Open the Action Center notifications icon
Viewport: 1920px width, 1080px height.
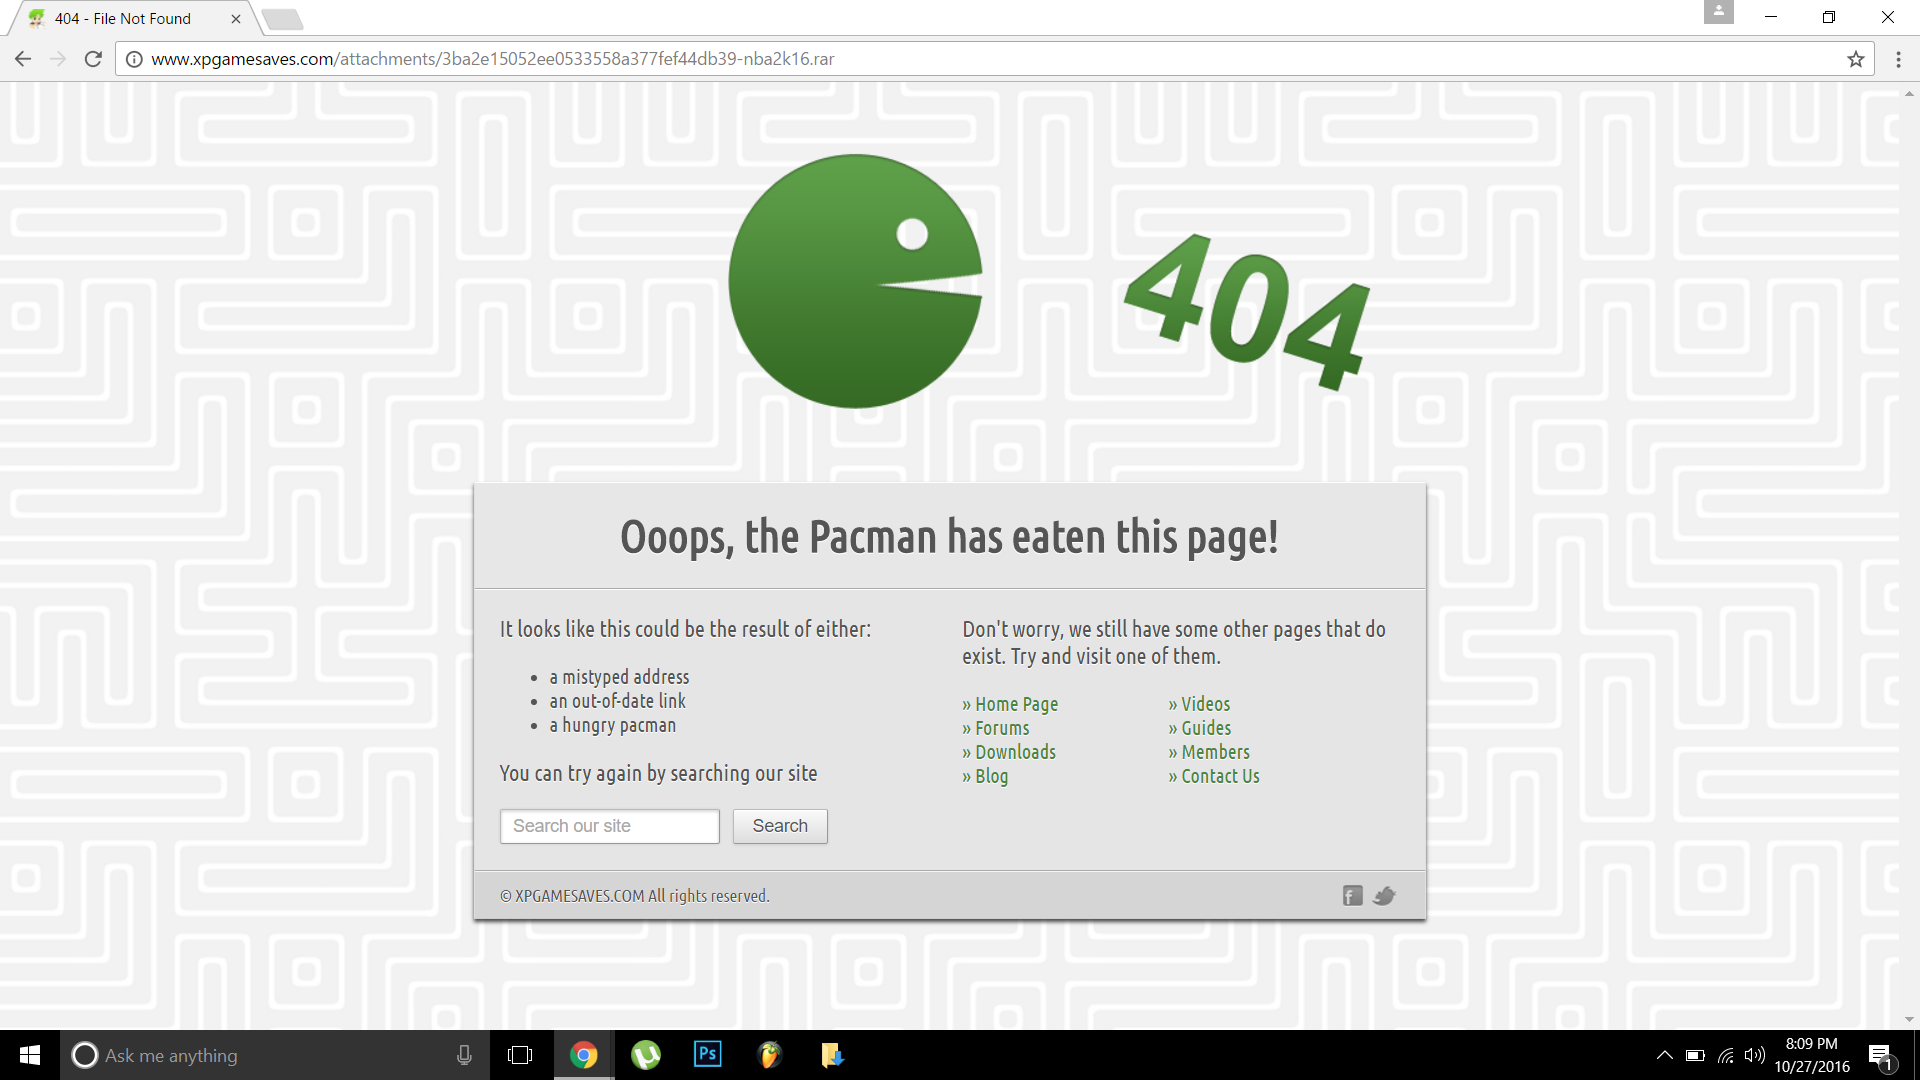tap(1880, 1056)
